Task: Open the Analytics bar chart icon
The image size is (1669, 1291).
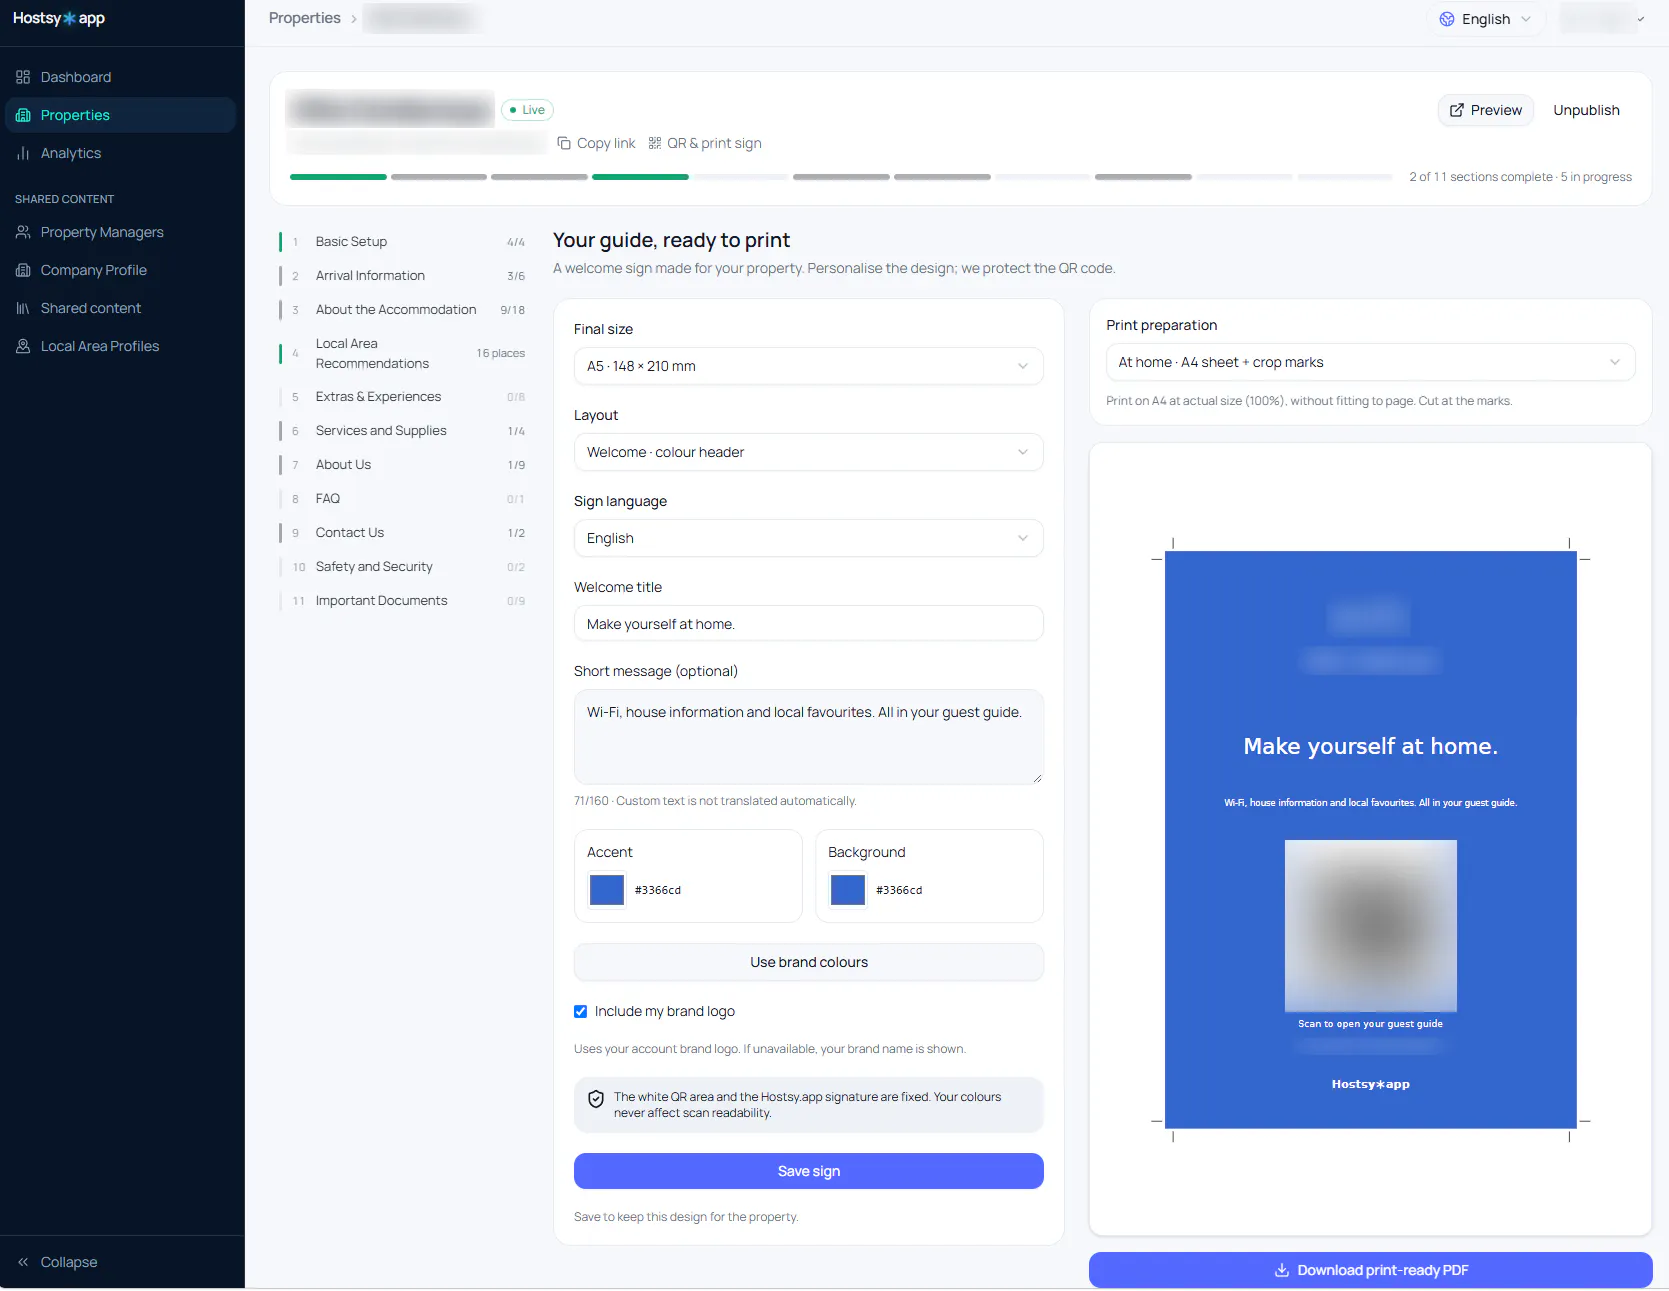Action: pos(23,153)
